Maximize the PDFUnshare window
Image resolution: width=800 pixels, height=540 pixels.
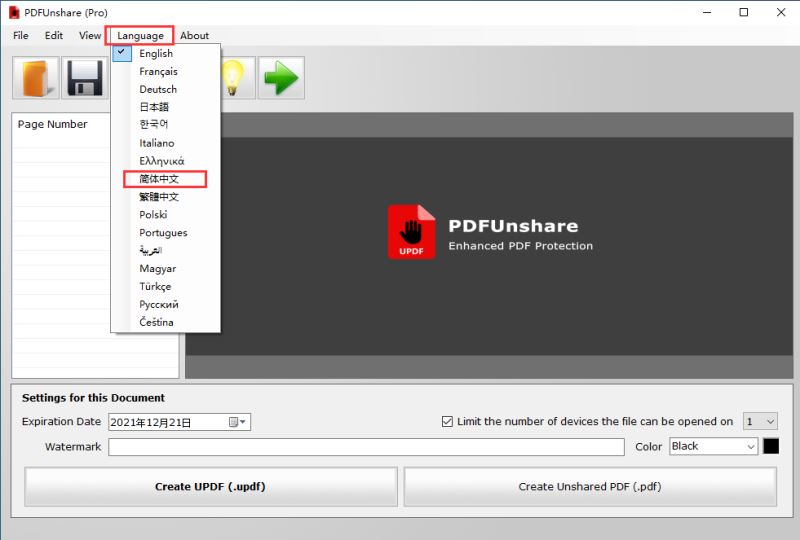pos(744,12)
